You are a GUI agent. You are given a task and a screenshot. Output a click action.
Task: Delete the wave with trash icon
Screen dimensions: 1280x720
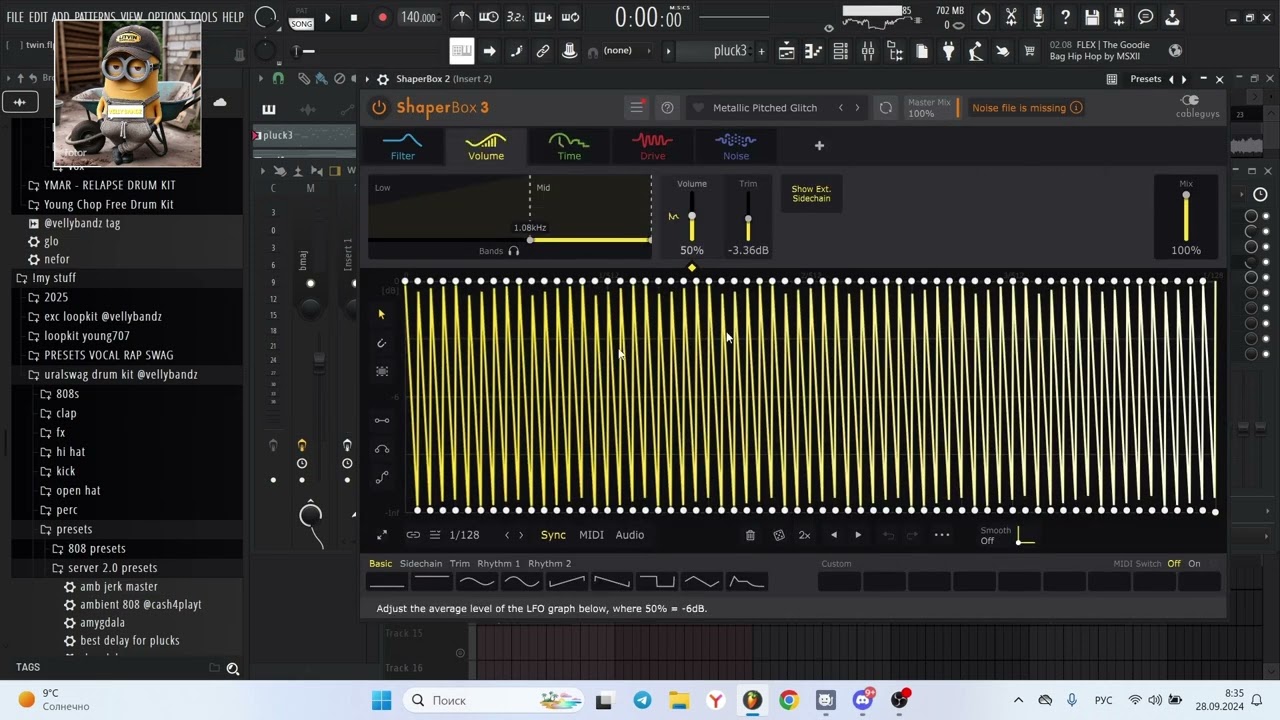pos(750,535)
